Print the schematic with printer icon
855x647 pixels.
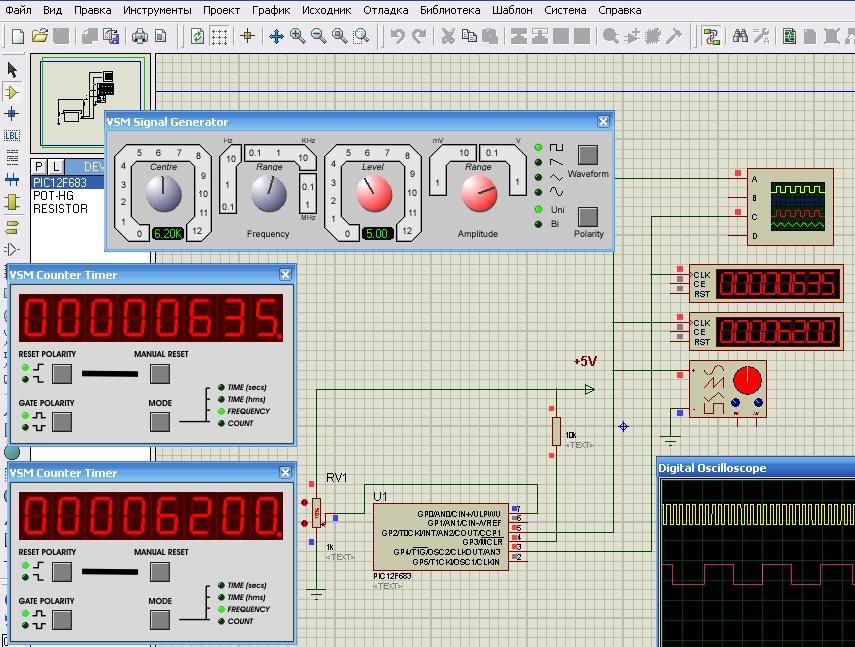(x=140, y=37)
